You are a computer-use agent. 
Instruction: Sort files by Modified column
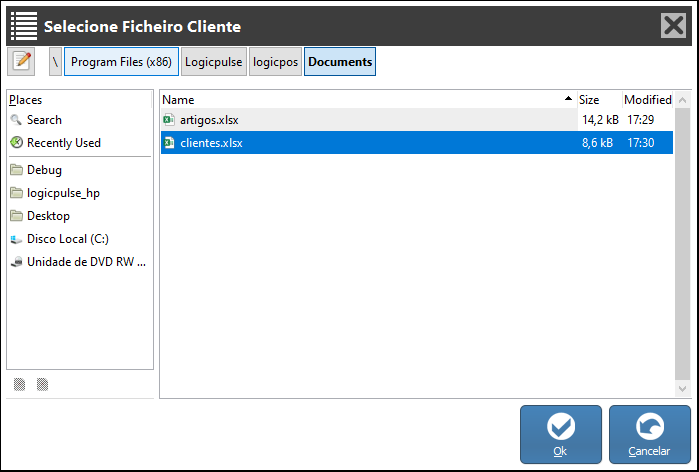tap(647, 100)
